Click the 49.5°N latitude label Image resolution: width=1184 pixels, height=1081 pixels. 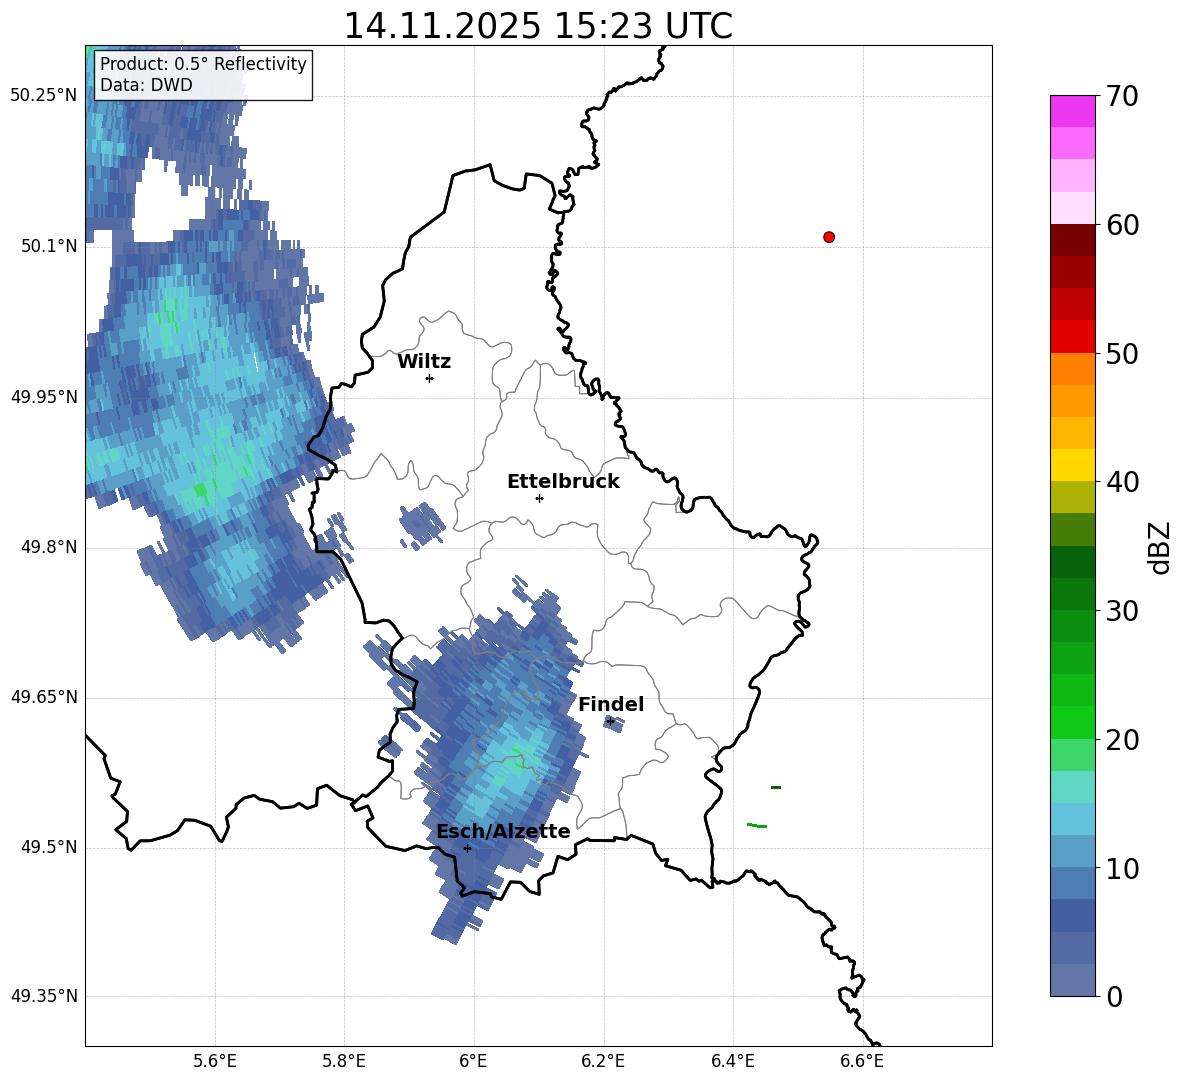point(49,847)
